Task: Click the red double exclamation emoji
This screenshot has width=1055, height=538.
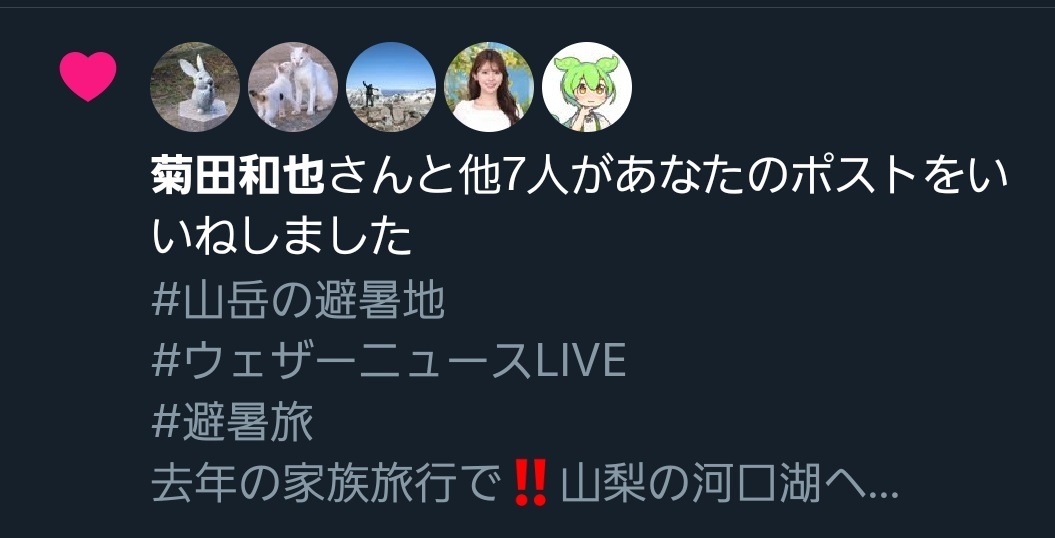Action: (x=530, y=486)
